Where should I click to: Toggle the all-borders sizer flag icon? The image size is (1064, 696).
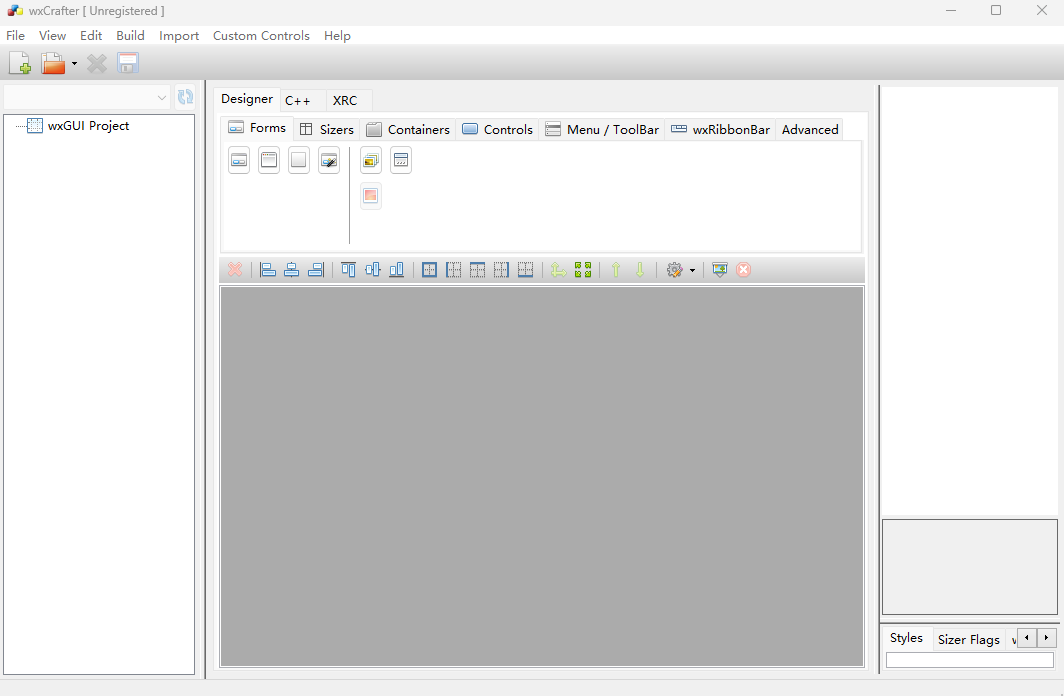[x=429, y=270]
